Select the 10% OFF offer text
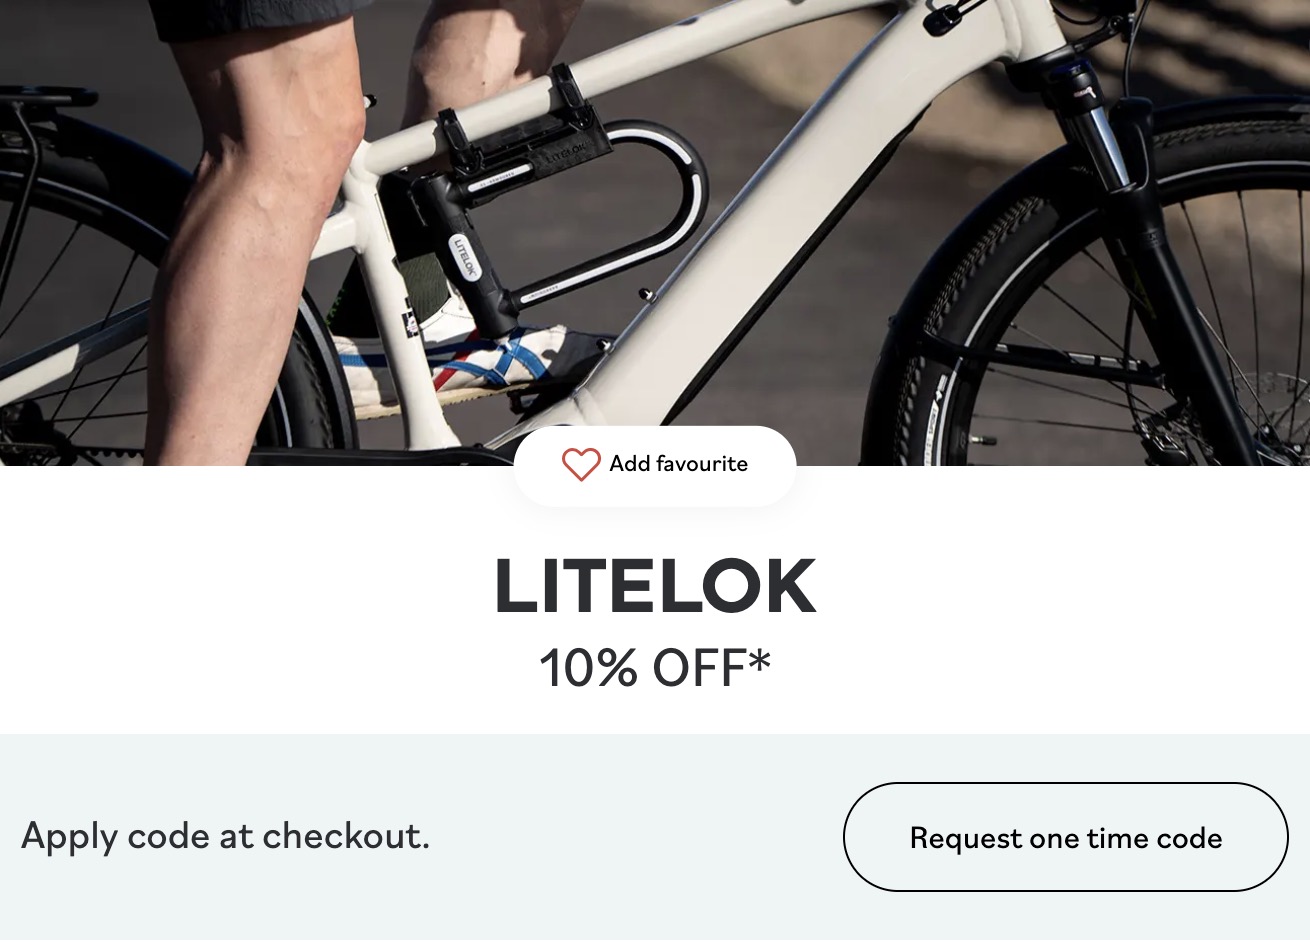The image size is (1310, 948). tap(655, 668)
